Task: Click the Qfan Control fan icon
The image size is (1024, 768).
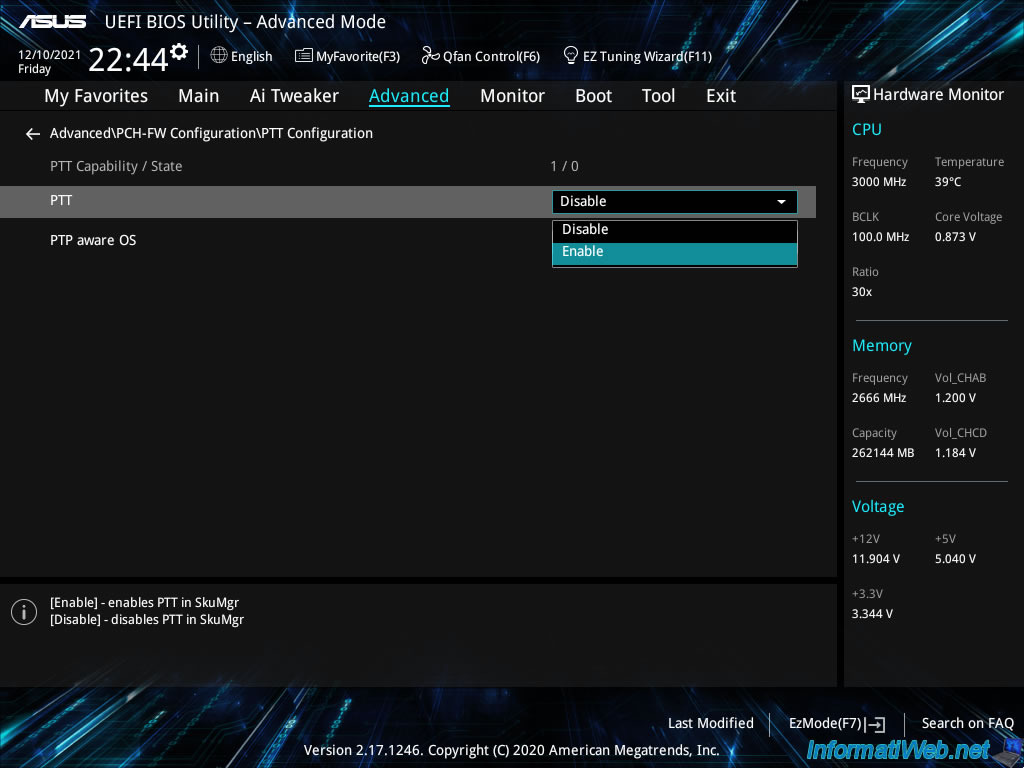Action: click(x=430, y=56)
